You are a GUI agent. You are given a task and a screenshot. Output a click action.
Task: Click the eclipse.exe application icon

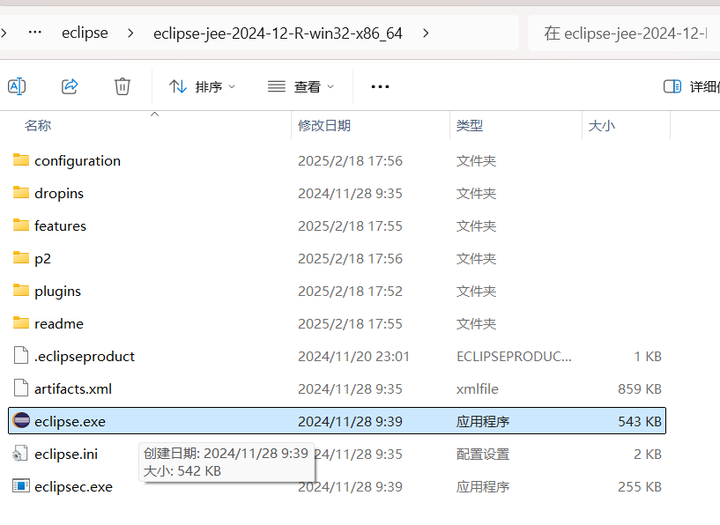(x=21, y=420)
